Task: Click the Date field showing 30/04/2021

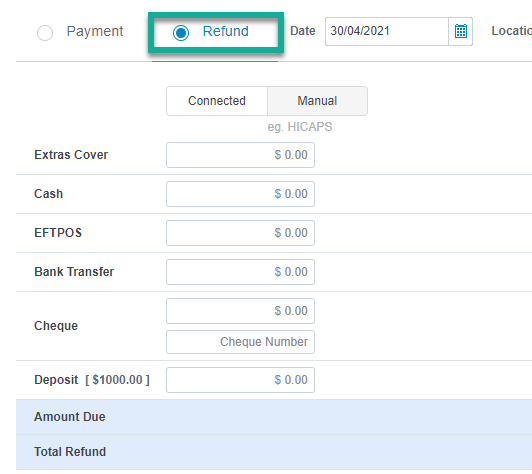Action: (x=387, y=31)
